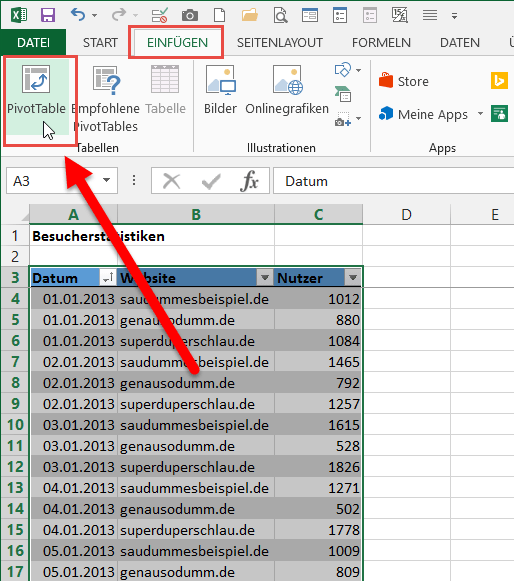The width and height of the screenshot is (514, 581).
Task: Click the camera icon in quick access toolbar
Action: click(189, 16)
